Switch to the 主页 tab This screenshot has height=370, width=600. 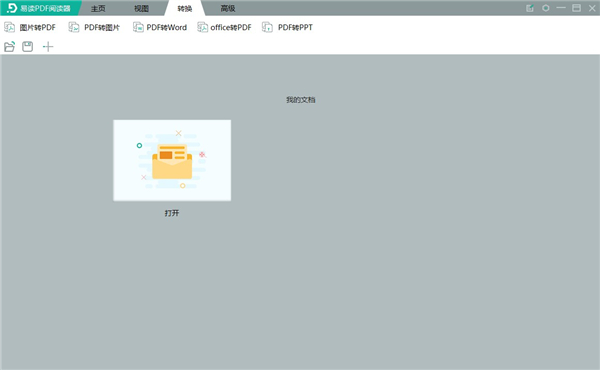98,8
